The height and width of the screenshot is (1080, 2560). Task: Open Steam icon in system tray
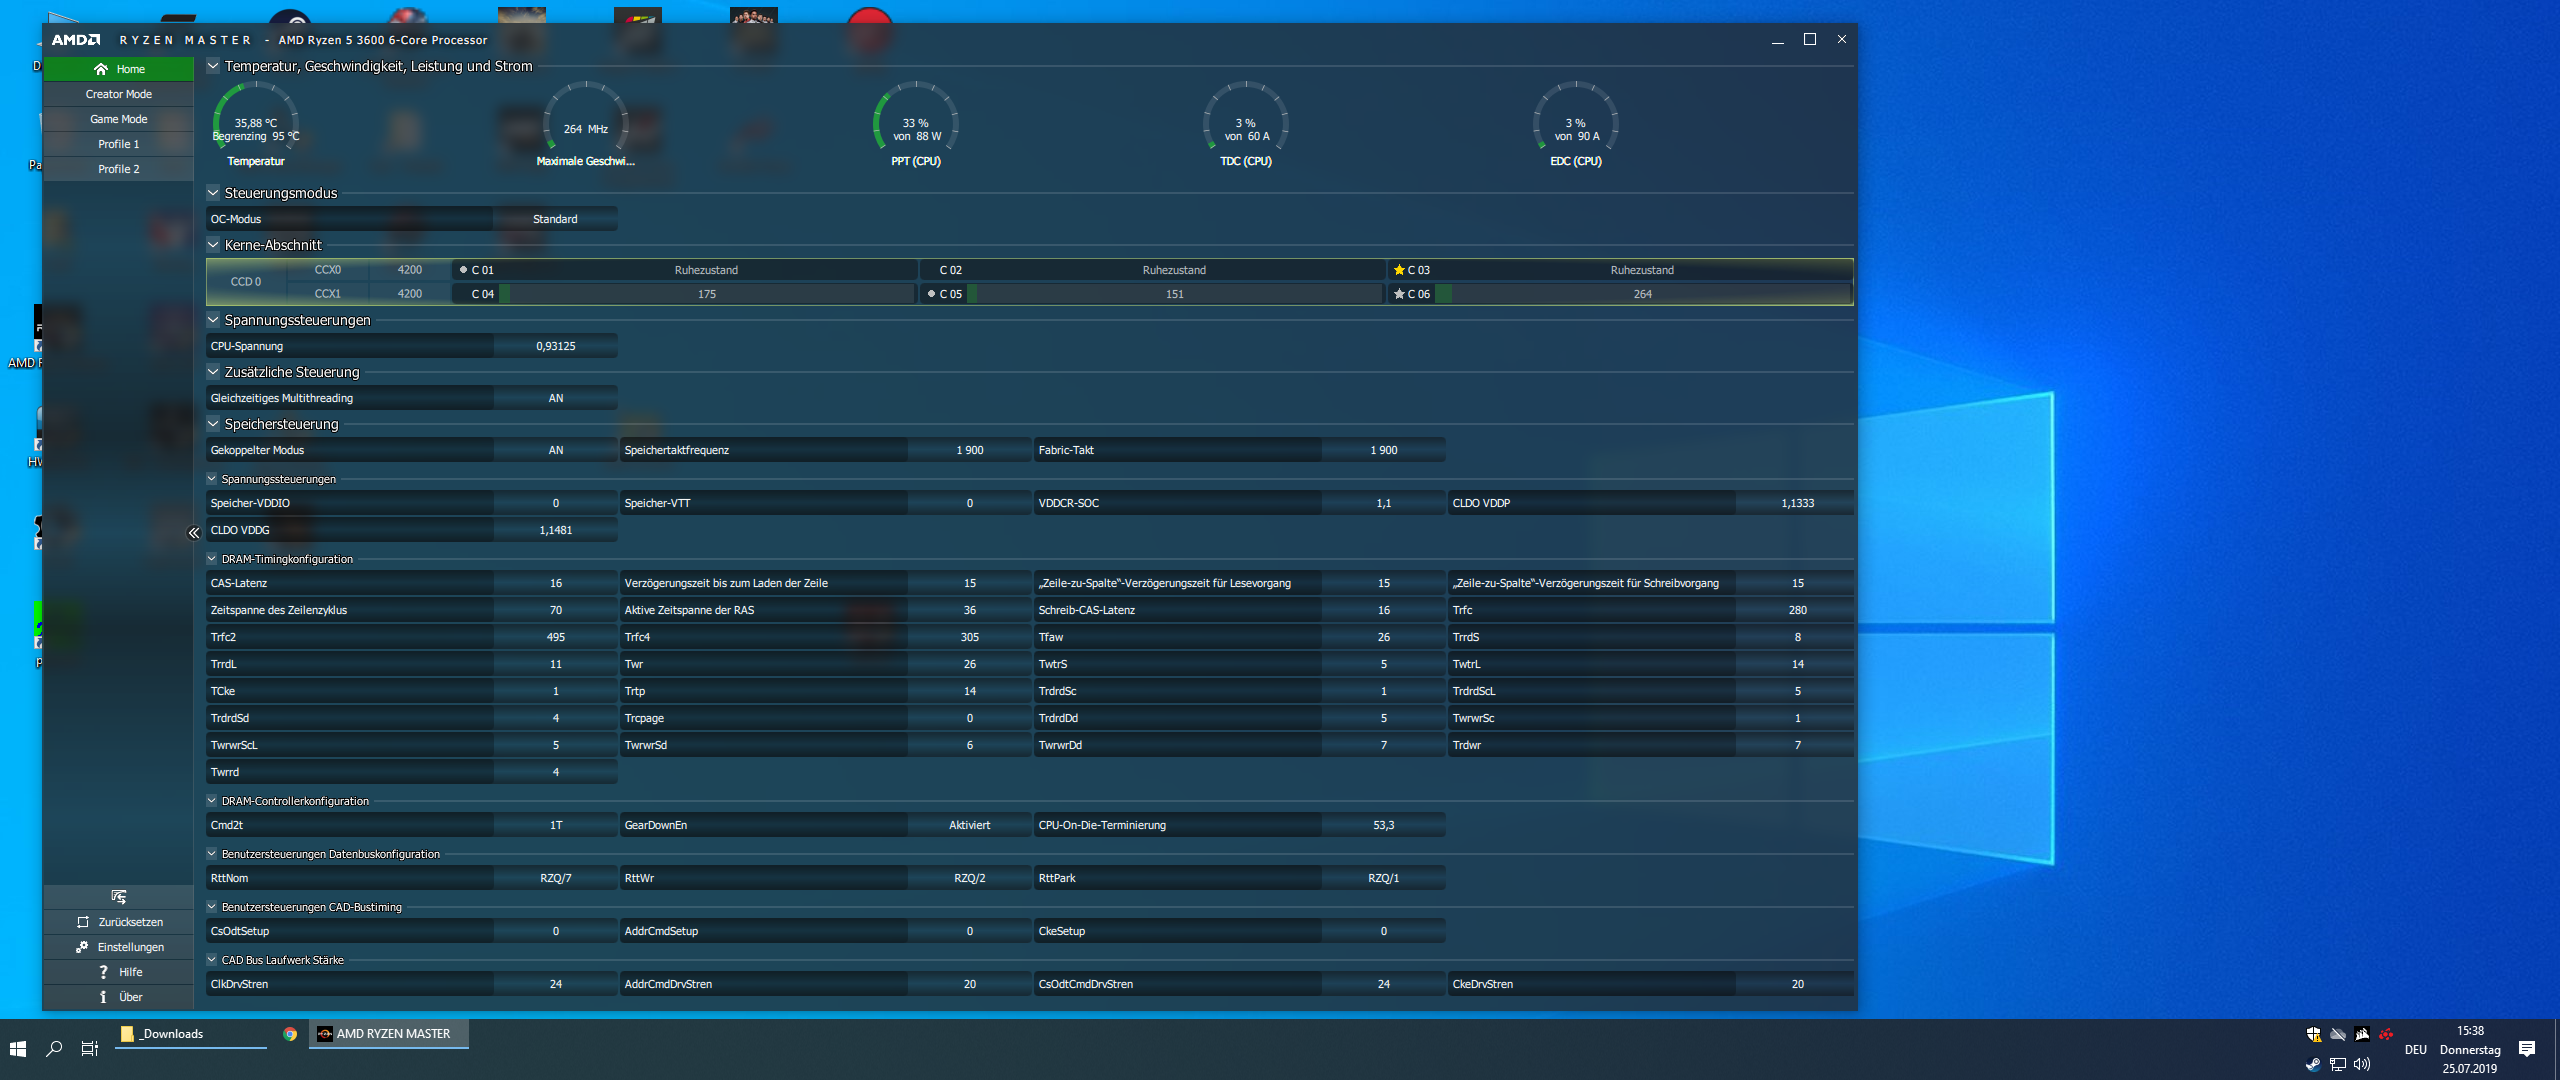point(2313,1064)
